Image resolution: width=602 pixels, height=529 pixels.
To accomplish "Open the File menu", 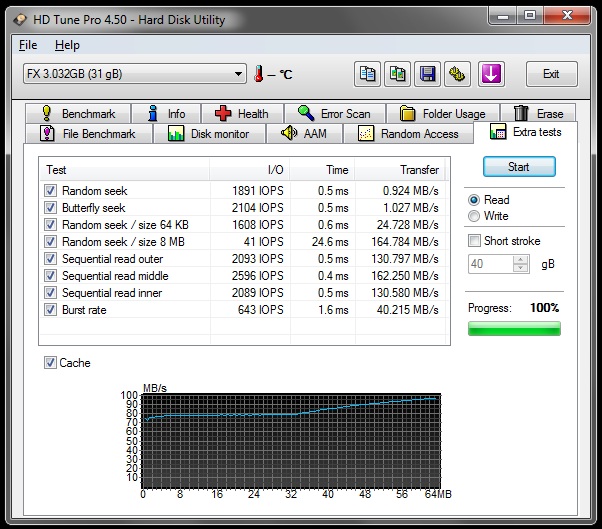I will pyautogui.click(x=28, y=45).
